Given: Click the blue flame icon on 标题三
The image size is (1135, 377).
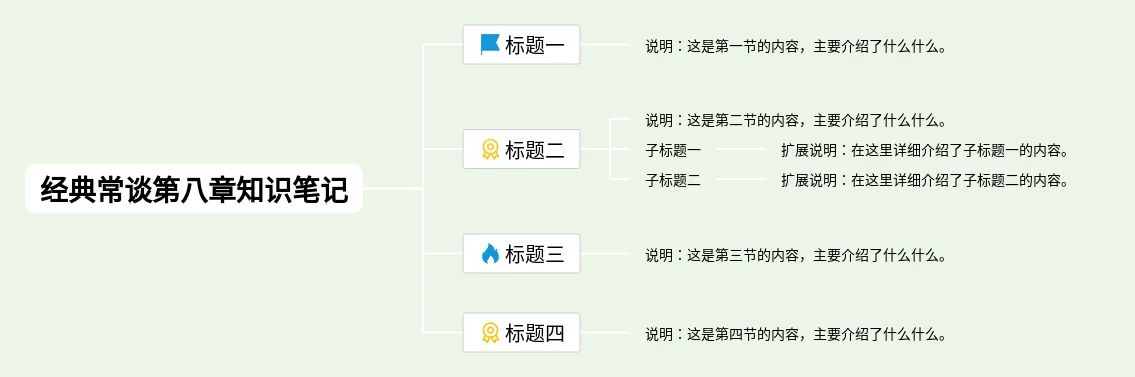Looking at the screenshot, I should [x=490, y=254].
